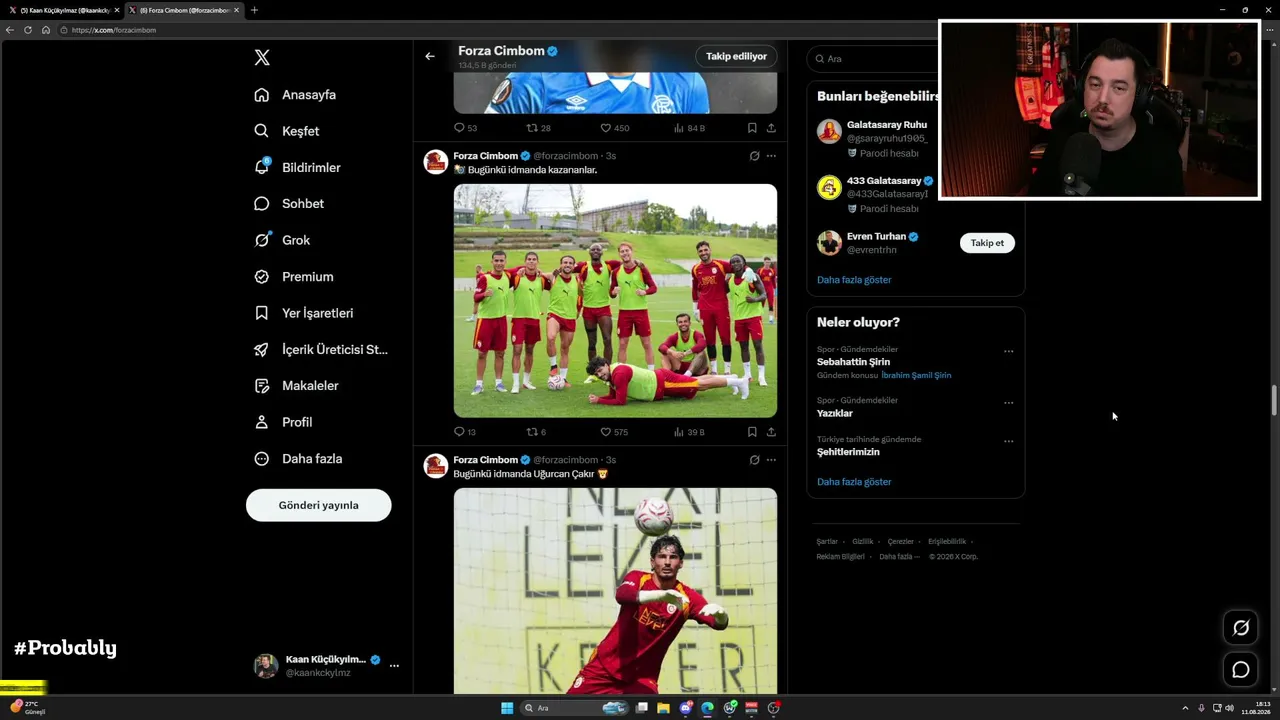Screen dimensions: 1280x720
Task: Open Grok actions on 'Bugünkü idmanda kazananlar' post
Action: click(754, 156)
